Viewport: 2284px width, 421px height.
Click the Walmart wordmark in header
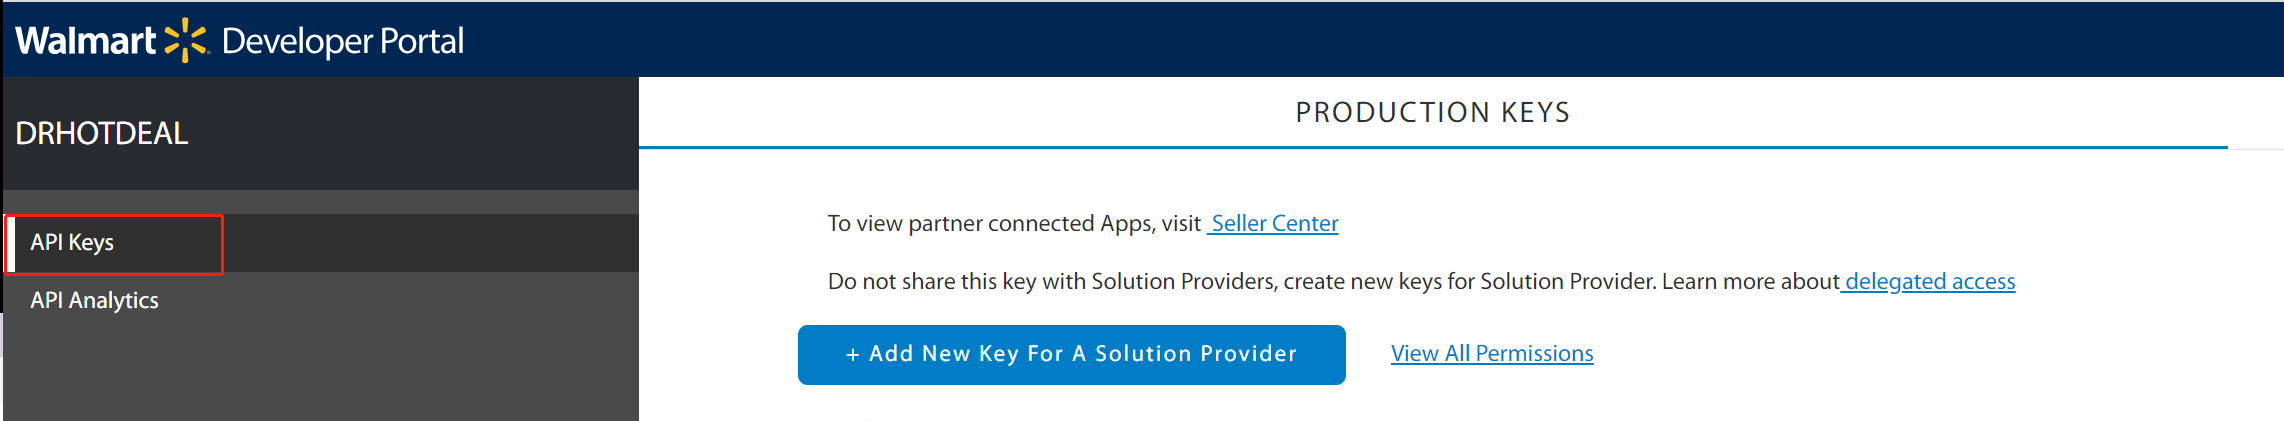point(85,41)
